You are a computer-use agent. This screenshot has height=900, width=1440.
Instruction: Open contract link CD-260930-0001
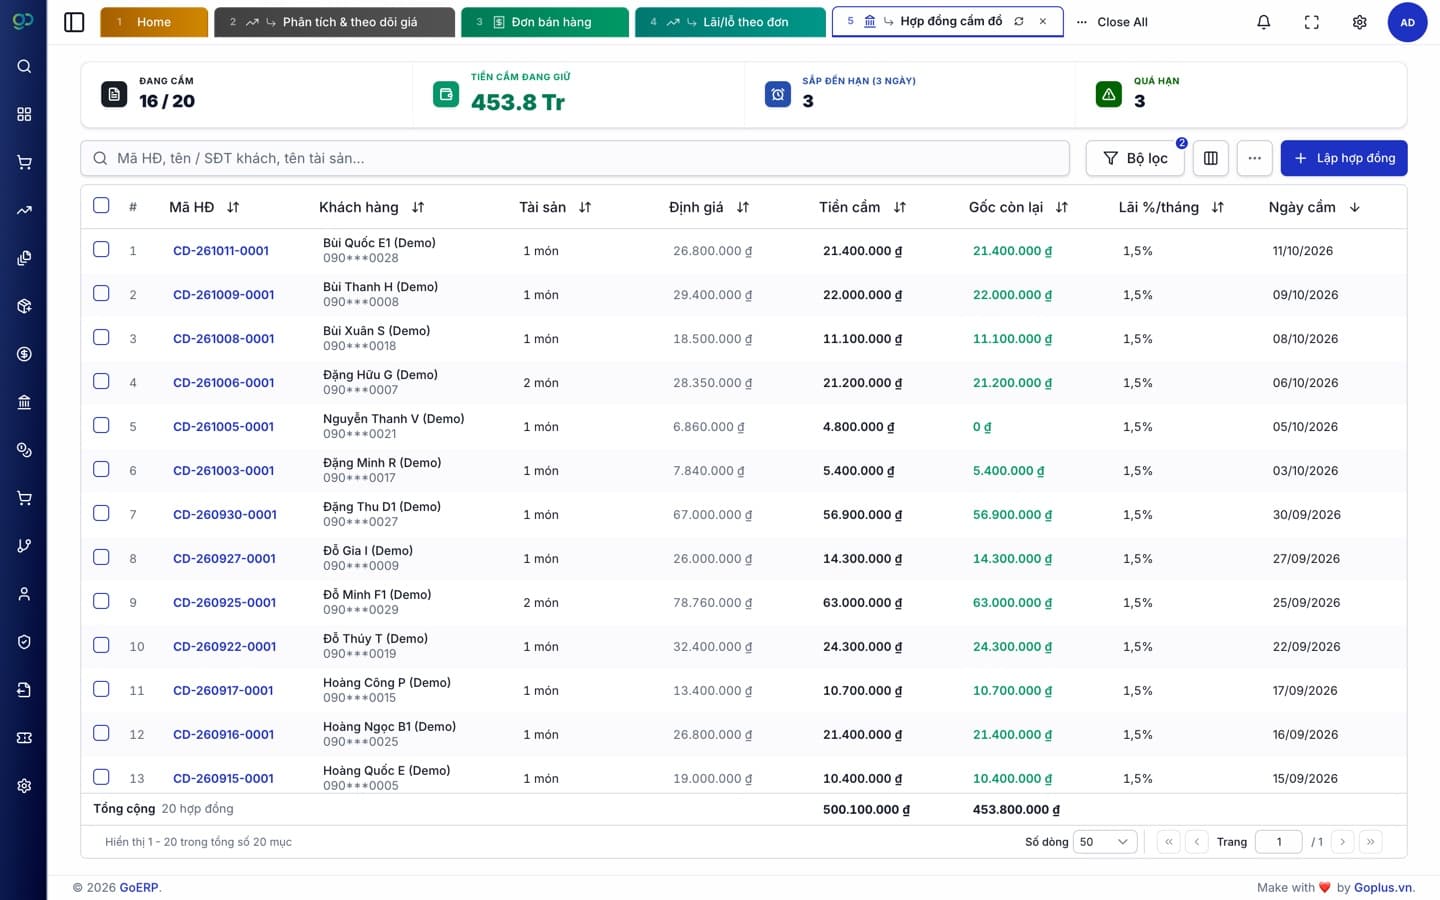pos(225,515)
